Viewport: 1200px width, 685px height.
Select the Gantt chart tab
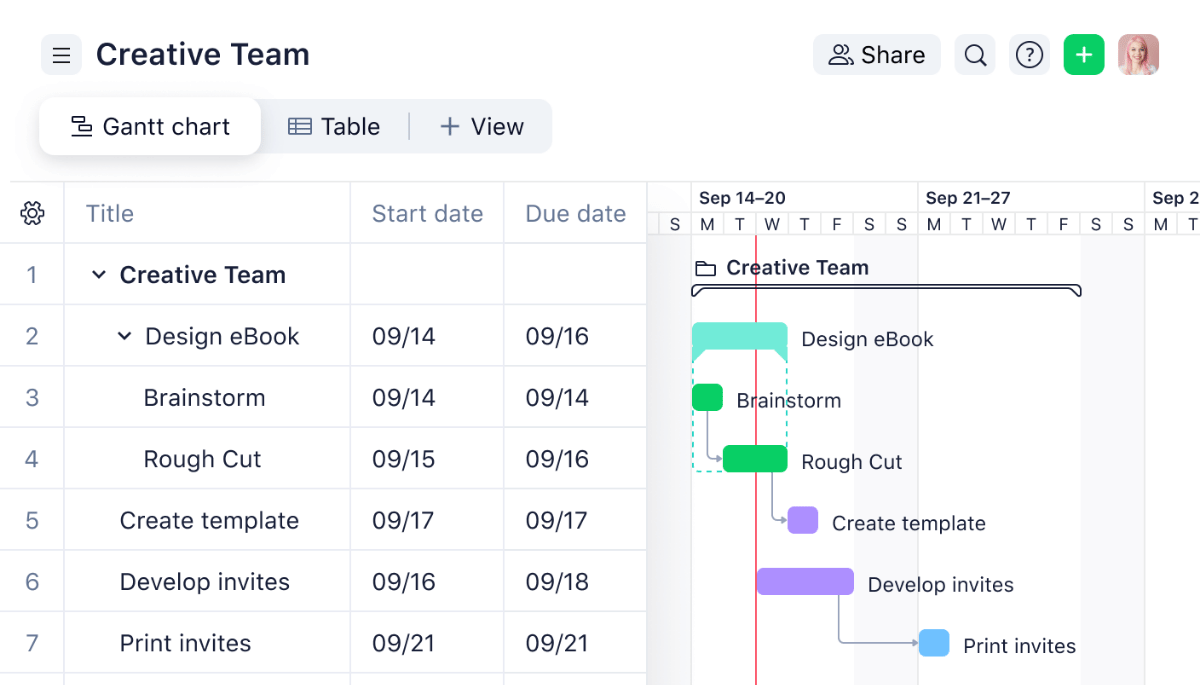coord(150,126)
